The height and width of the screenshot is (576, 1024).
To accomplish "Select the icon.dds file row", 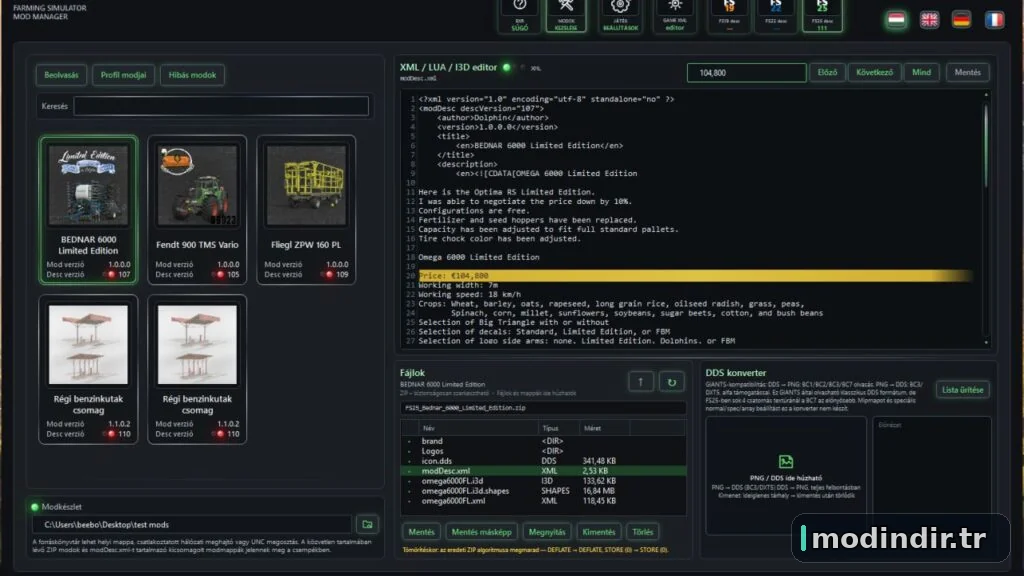I will pos(543,460).
